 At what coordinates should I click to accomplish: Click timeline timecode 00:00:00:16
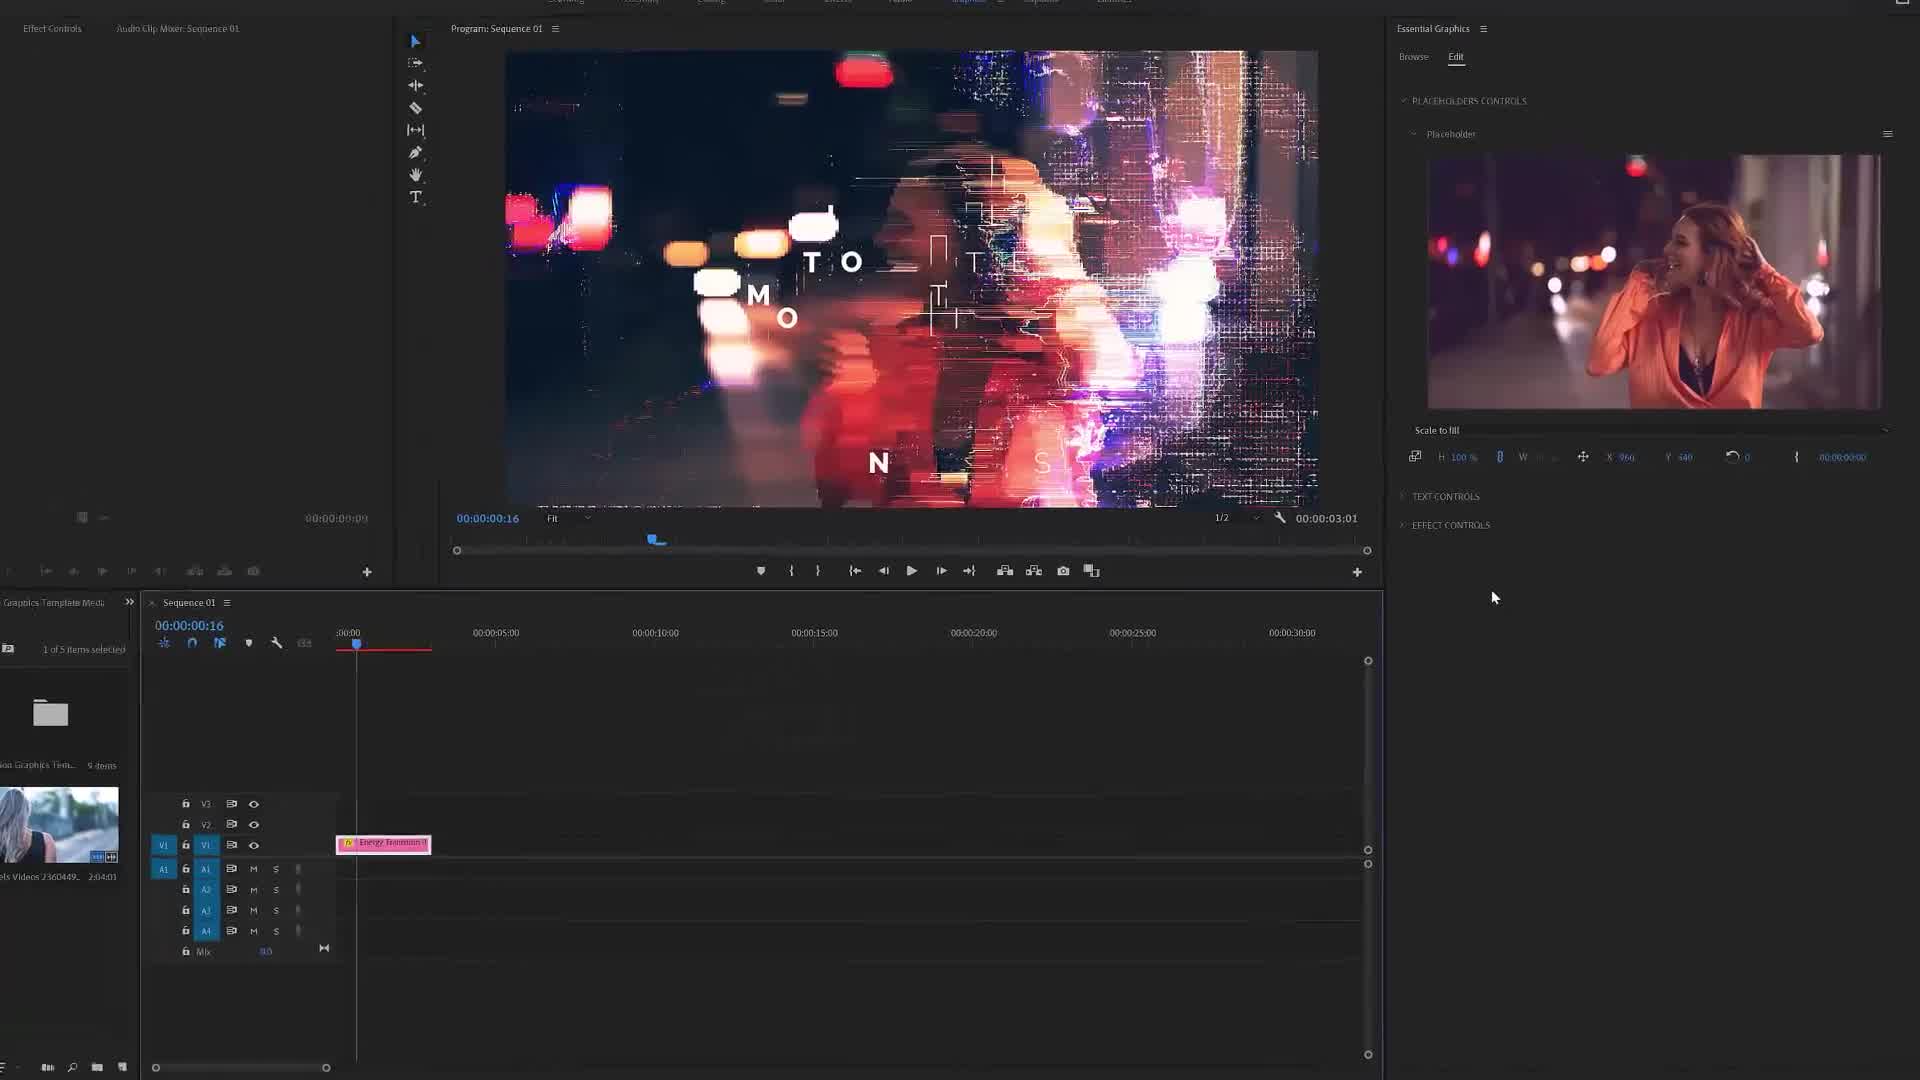[189, 626]
